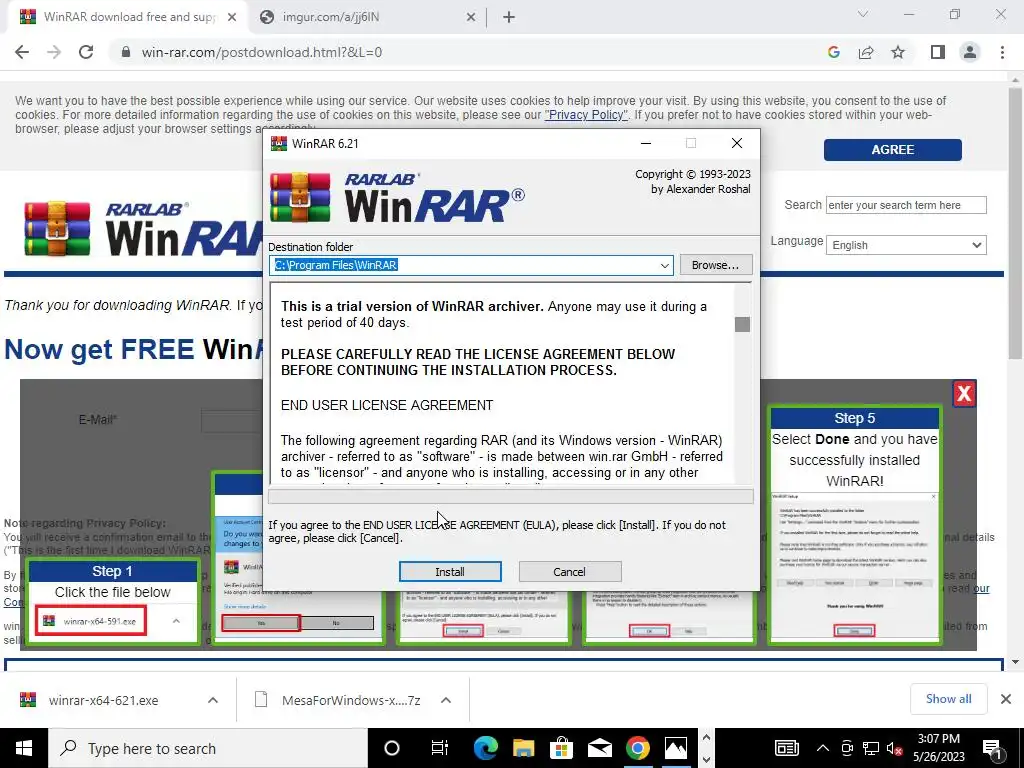
Task: Switch to the WinRAR download tab
Action: tap(128, 17)
